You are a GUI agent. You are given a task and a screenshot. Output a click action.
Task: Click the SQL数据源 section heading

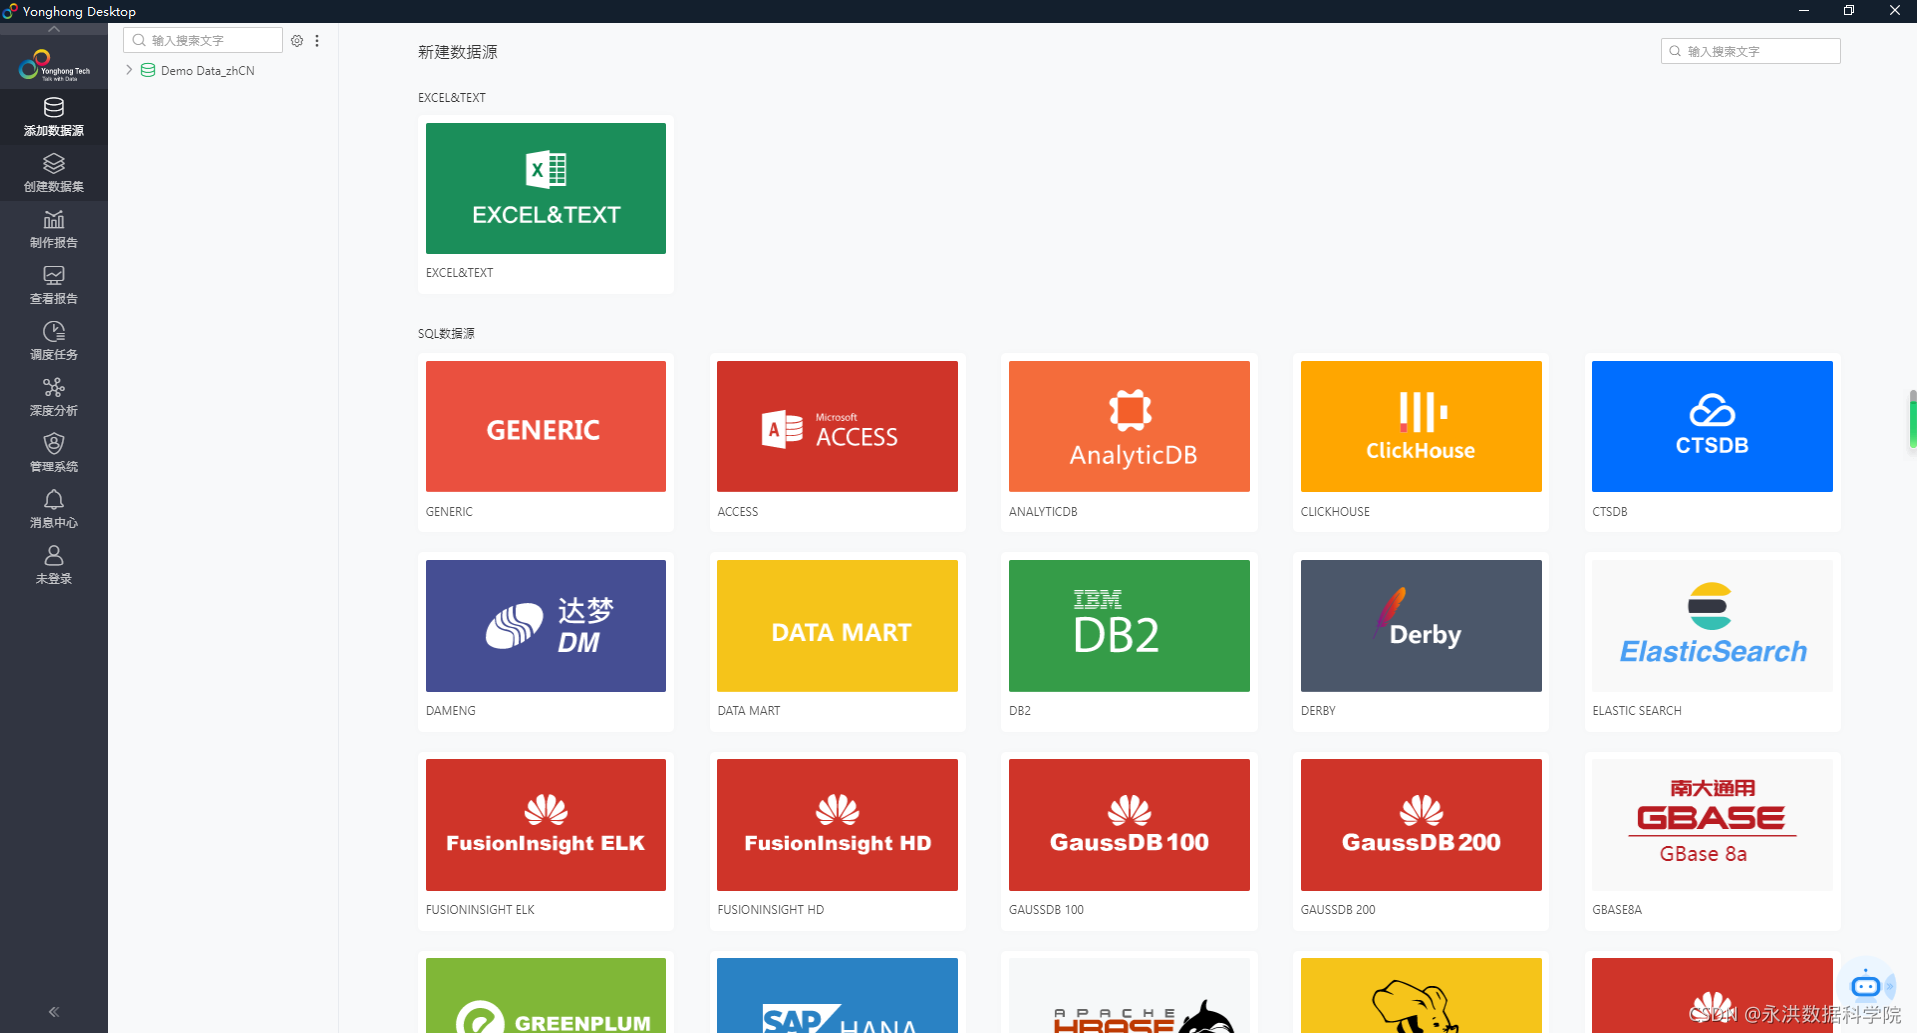tap(446, 334)
